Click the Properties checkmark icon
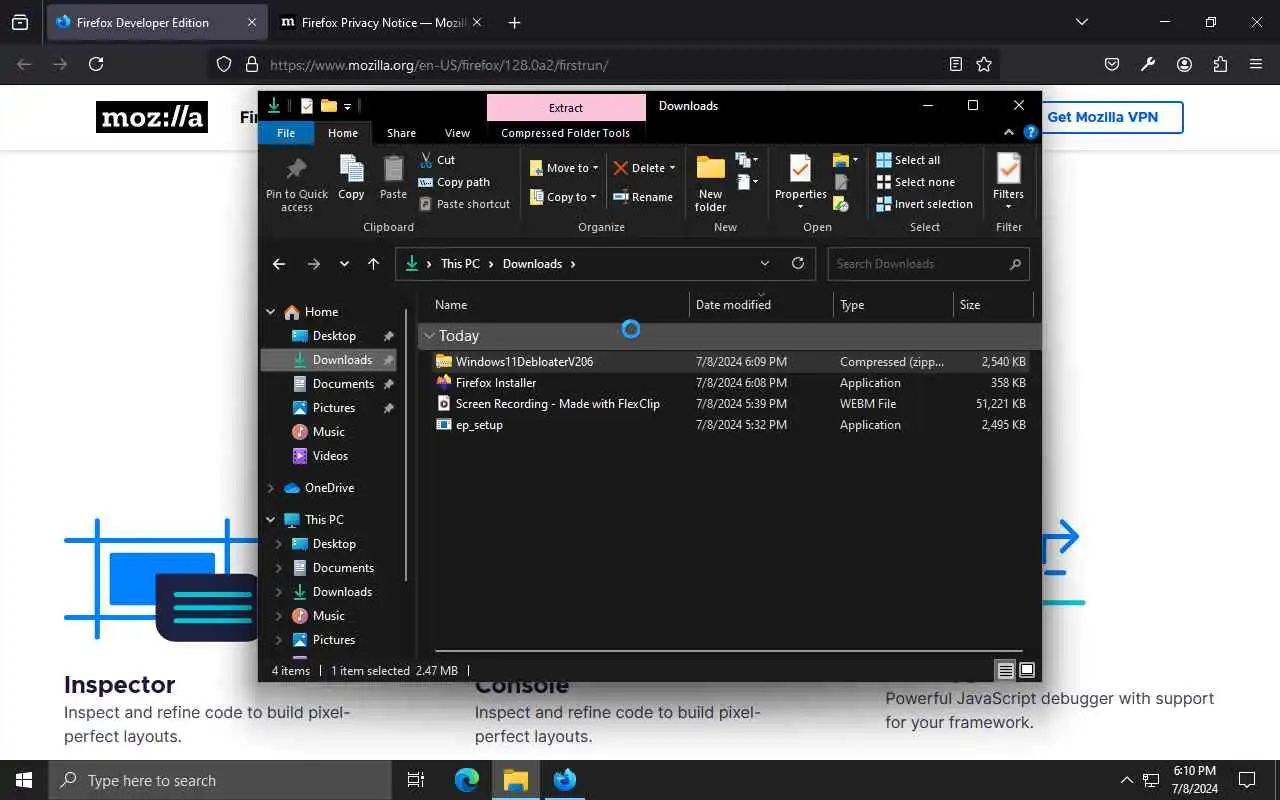The width and height of the screenshot is (1280, 800). (800, 168)
